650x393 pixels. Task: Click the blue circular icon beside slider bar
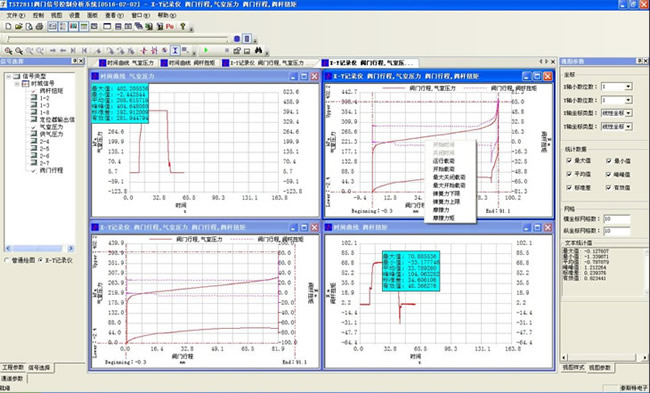point(237,39)
